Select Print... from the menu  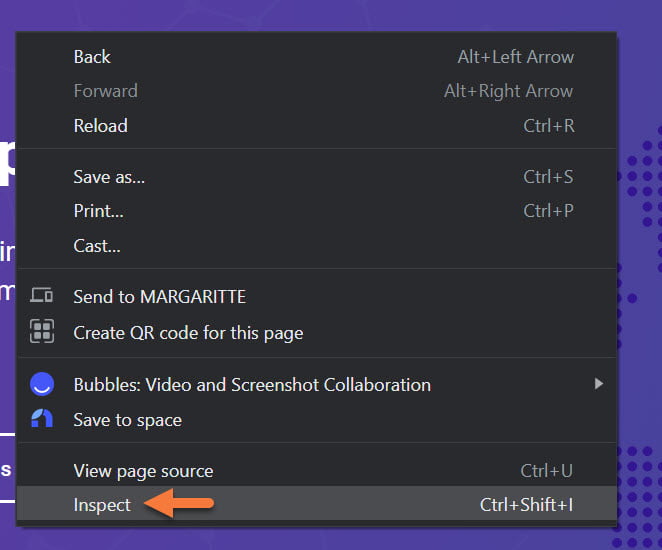point(98,211)
